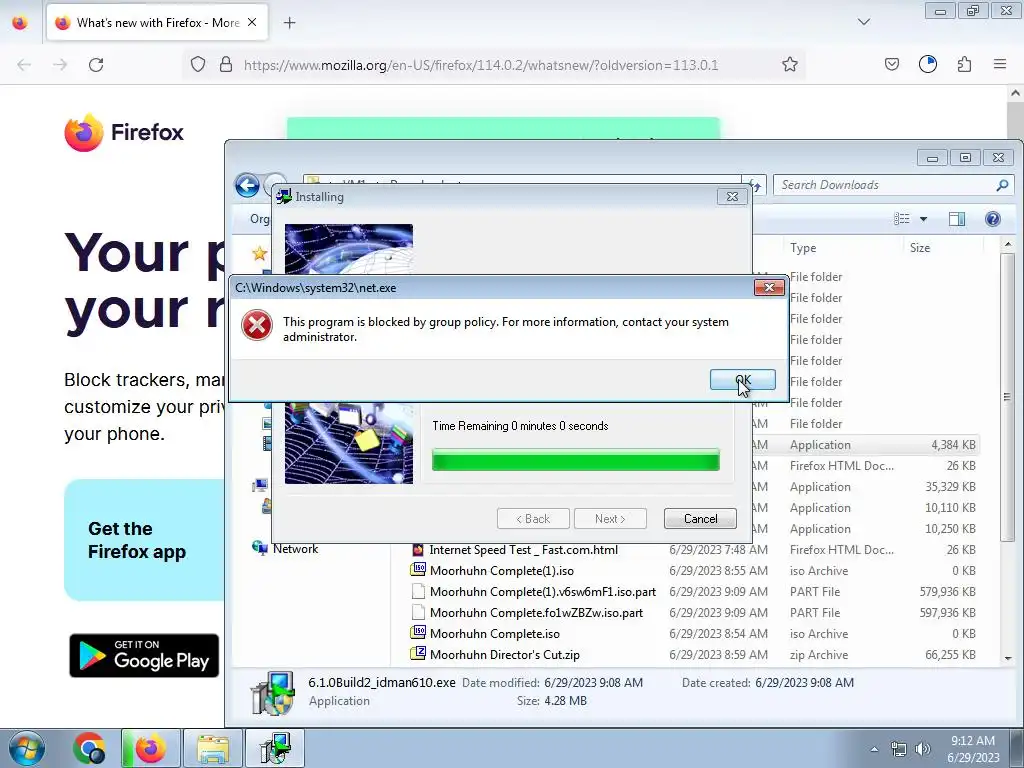Screen dimensions: 1024x768
Task: Click the Explorer scrollbar up arrow
Action: pyautogui.click(x=1008, y=245)
